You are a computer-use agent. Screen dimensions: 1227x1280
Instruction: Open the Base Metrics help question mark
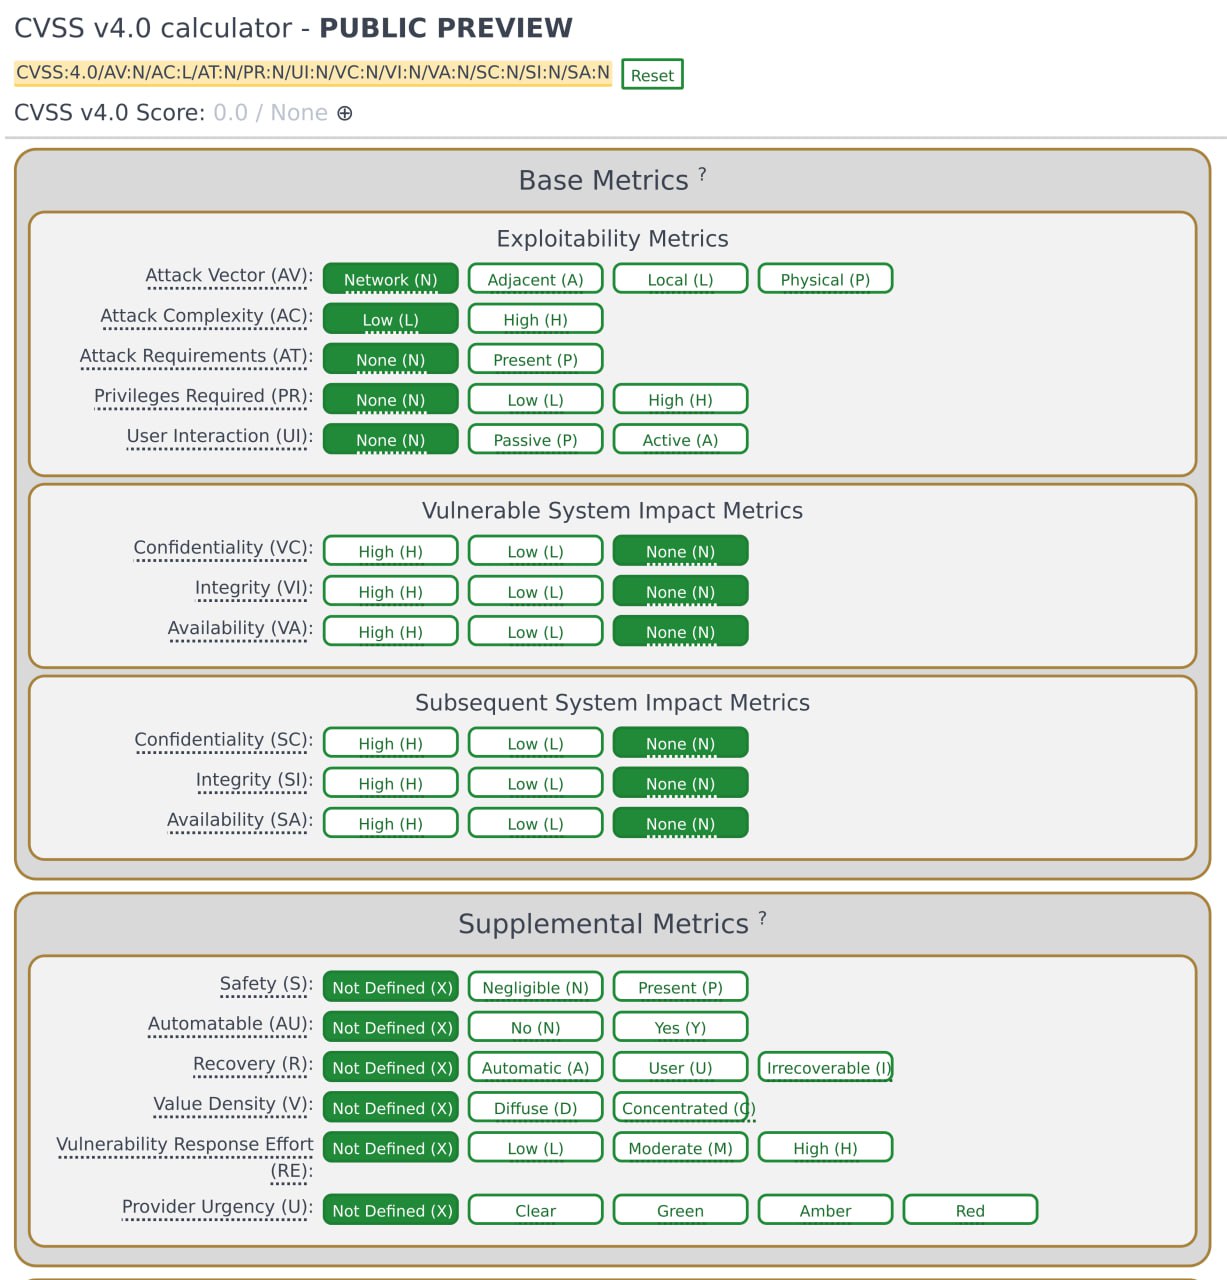click(x=702, y=174)
